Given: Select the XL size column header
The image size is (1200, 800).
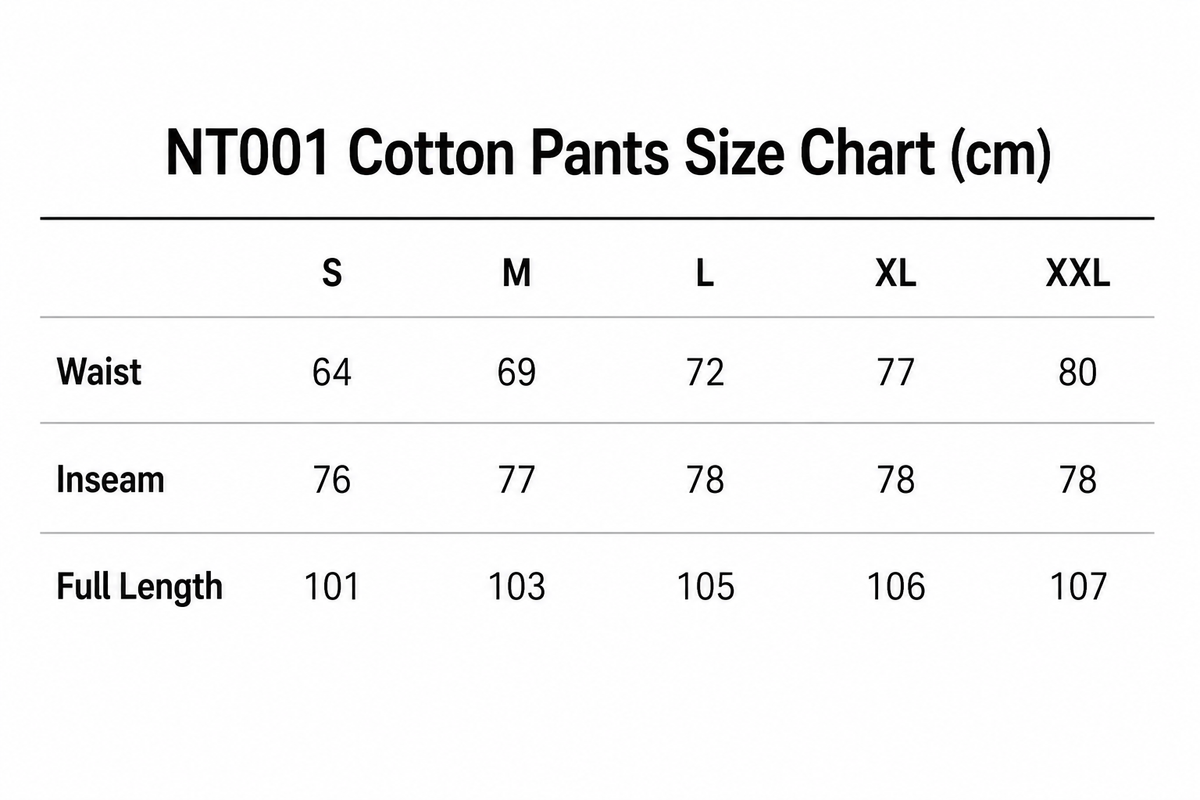Looking at the screenshot, I should (895, 273).
